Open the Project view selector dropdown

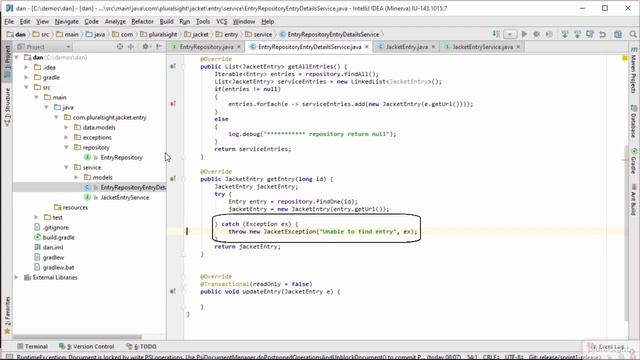(x=43, y=47)
